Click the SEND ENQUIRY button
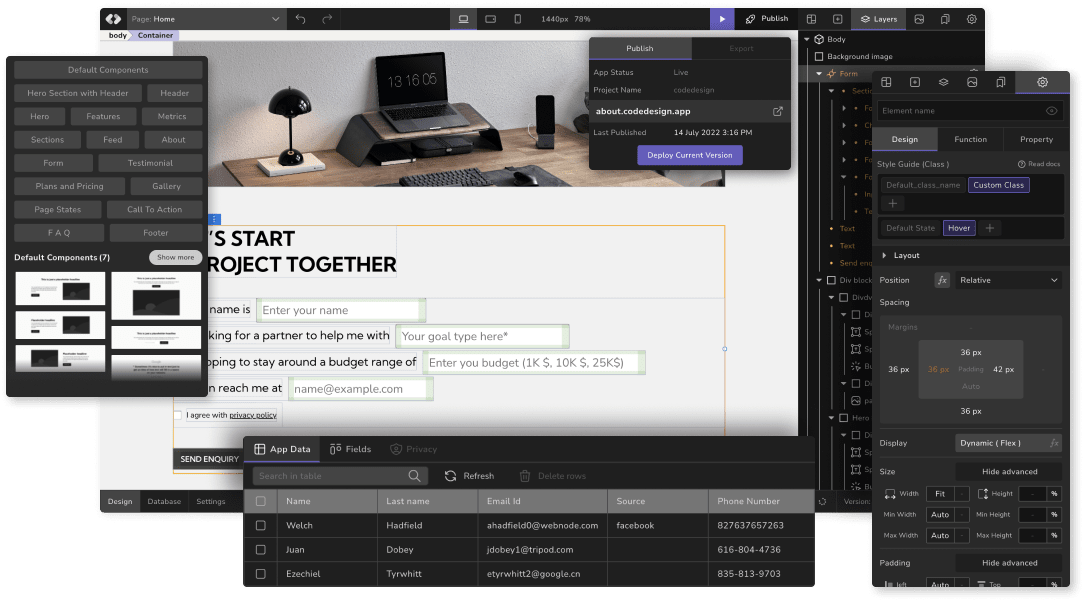This screenshot has width=1084, height=601. click(209, 459)
